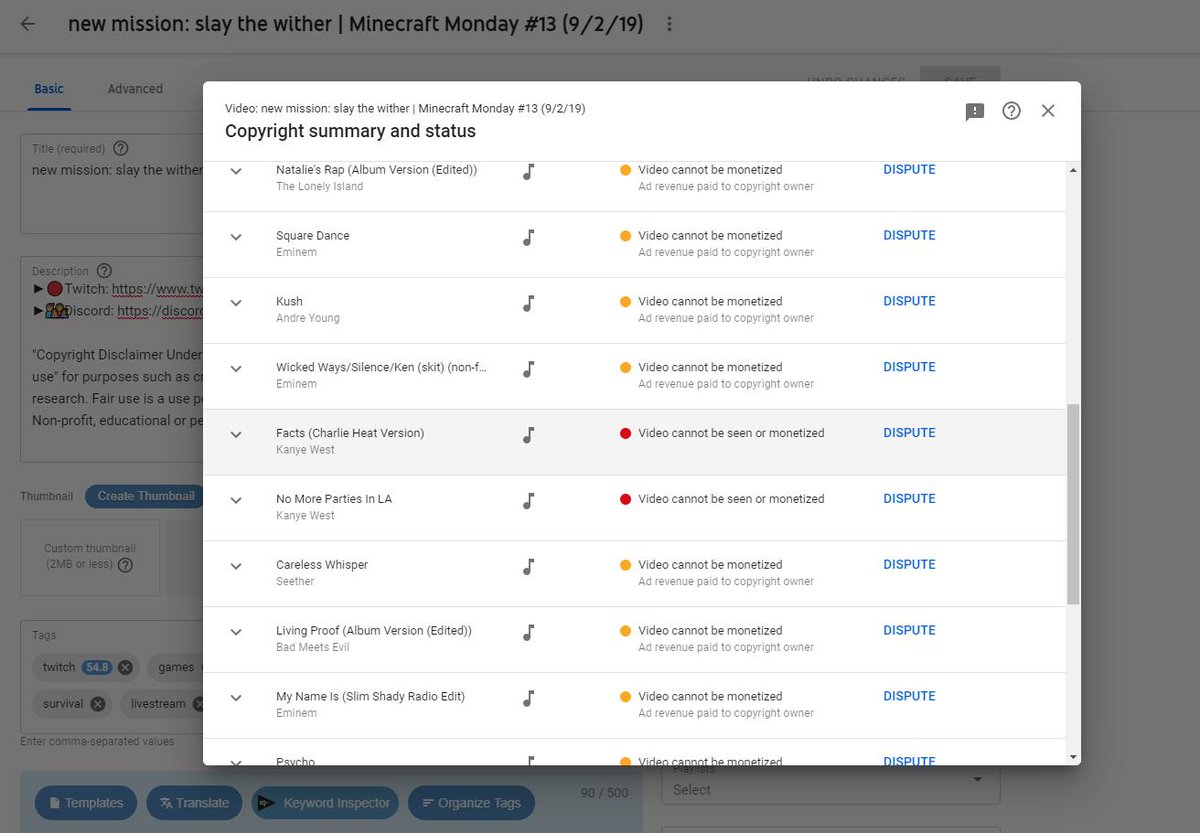Click music note icon for No More Parties In LA
The height and width of the screenshot is (833, 1200).
pyautogui.click(x=529, y=501)
